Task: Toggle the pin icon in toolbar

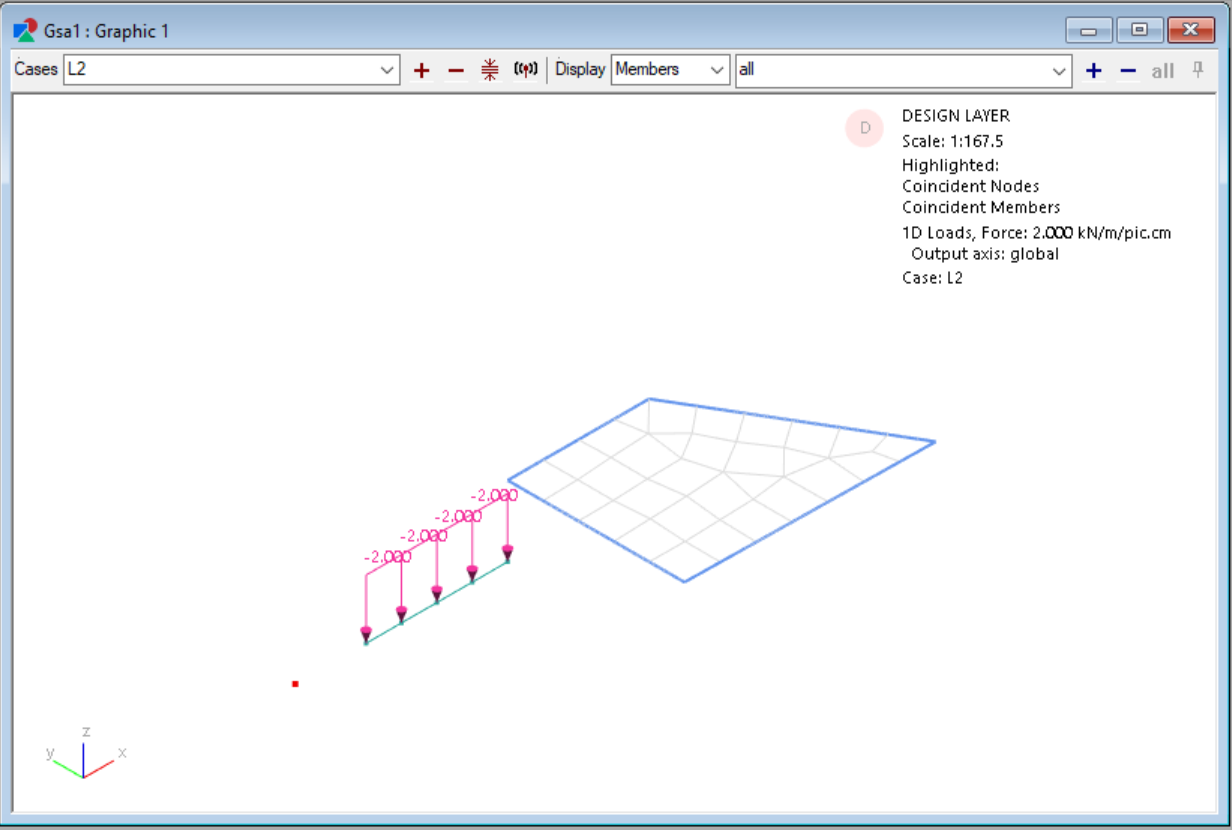Action: tap(1198, 70)
